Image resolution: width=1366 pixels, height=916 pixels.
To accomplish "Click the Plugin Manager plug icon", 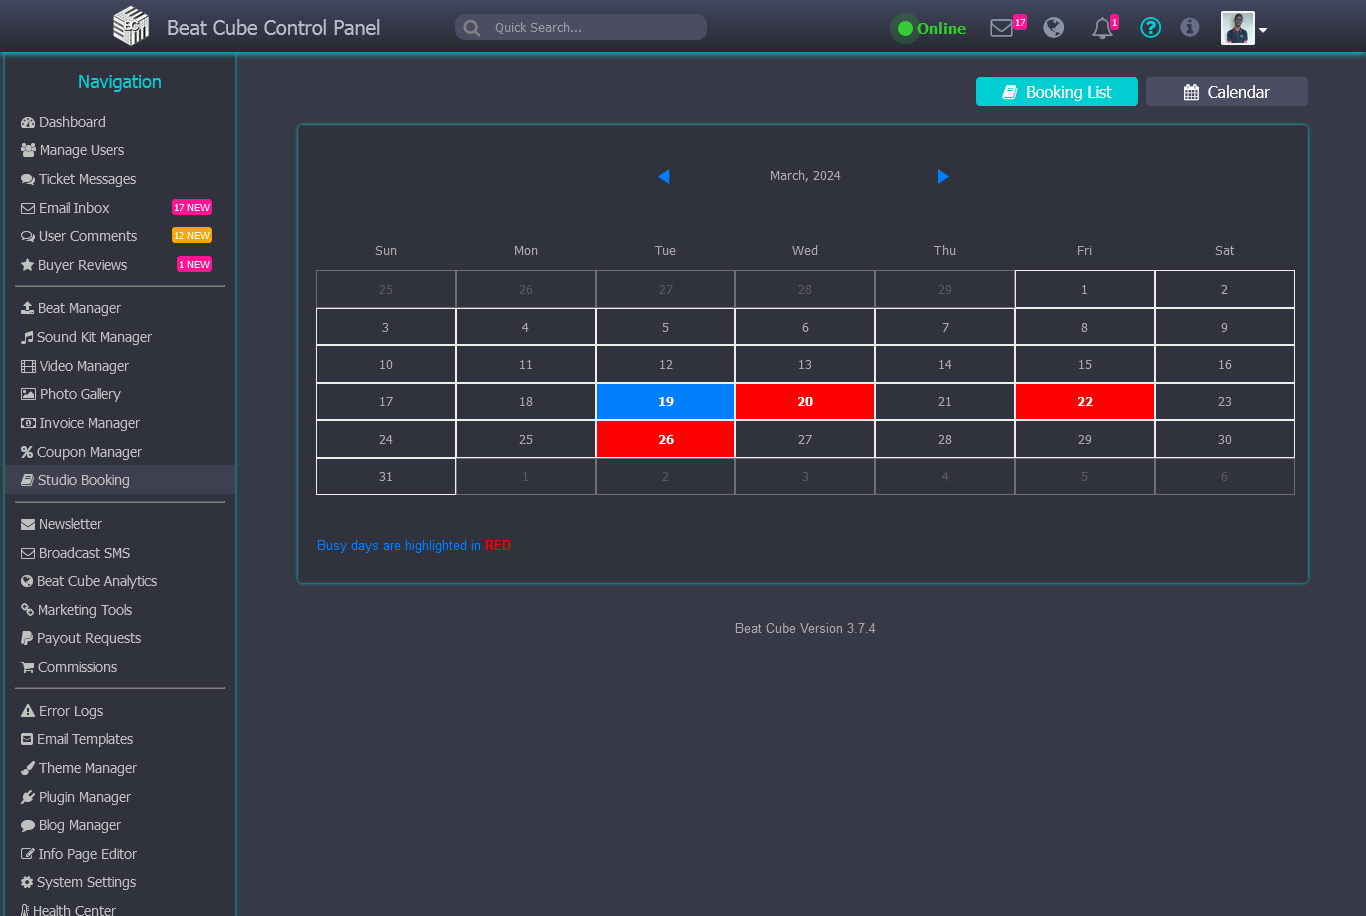I will tap(28, 797).
